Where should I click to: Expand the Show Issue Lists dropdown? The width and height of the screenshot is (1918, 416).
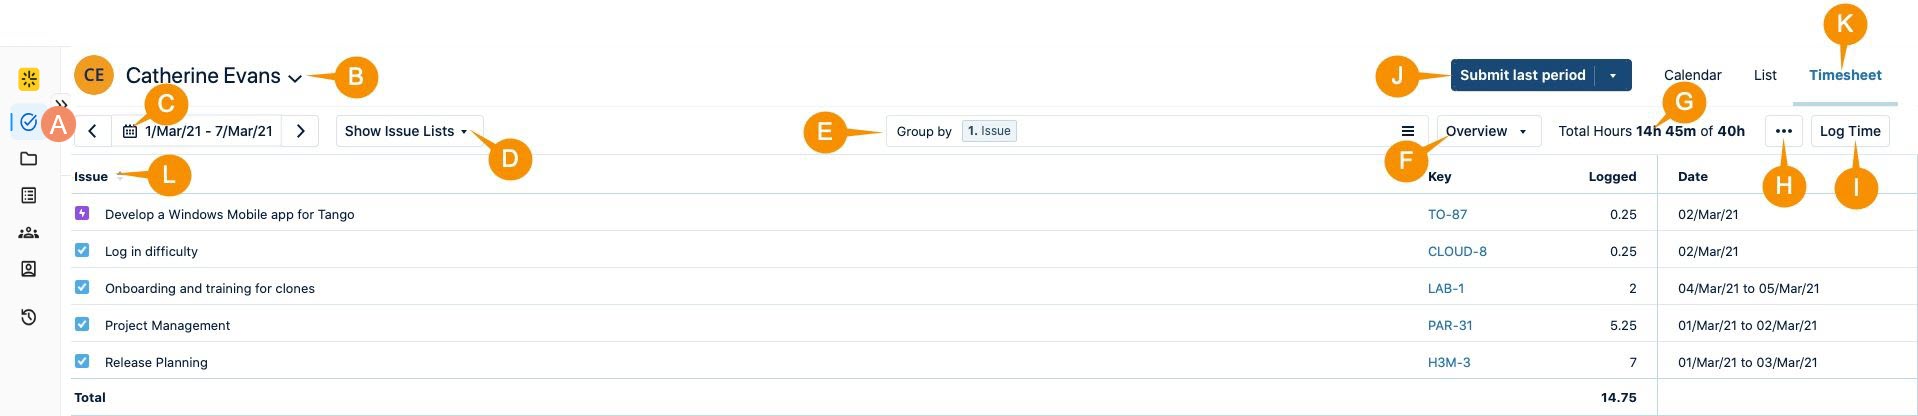click(406, 131)
